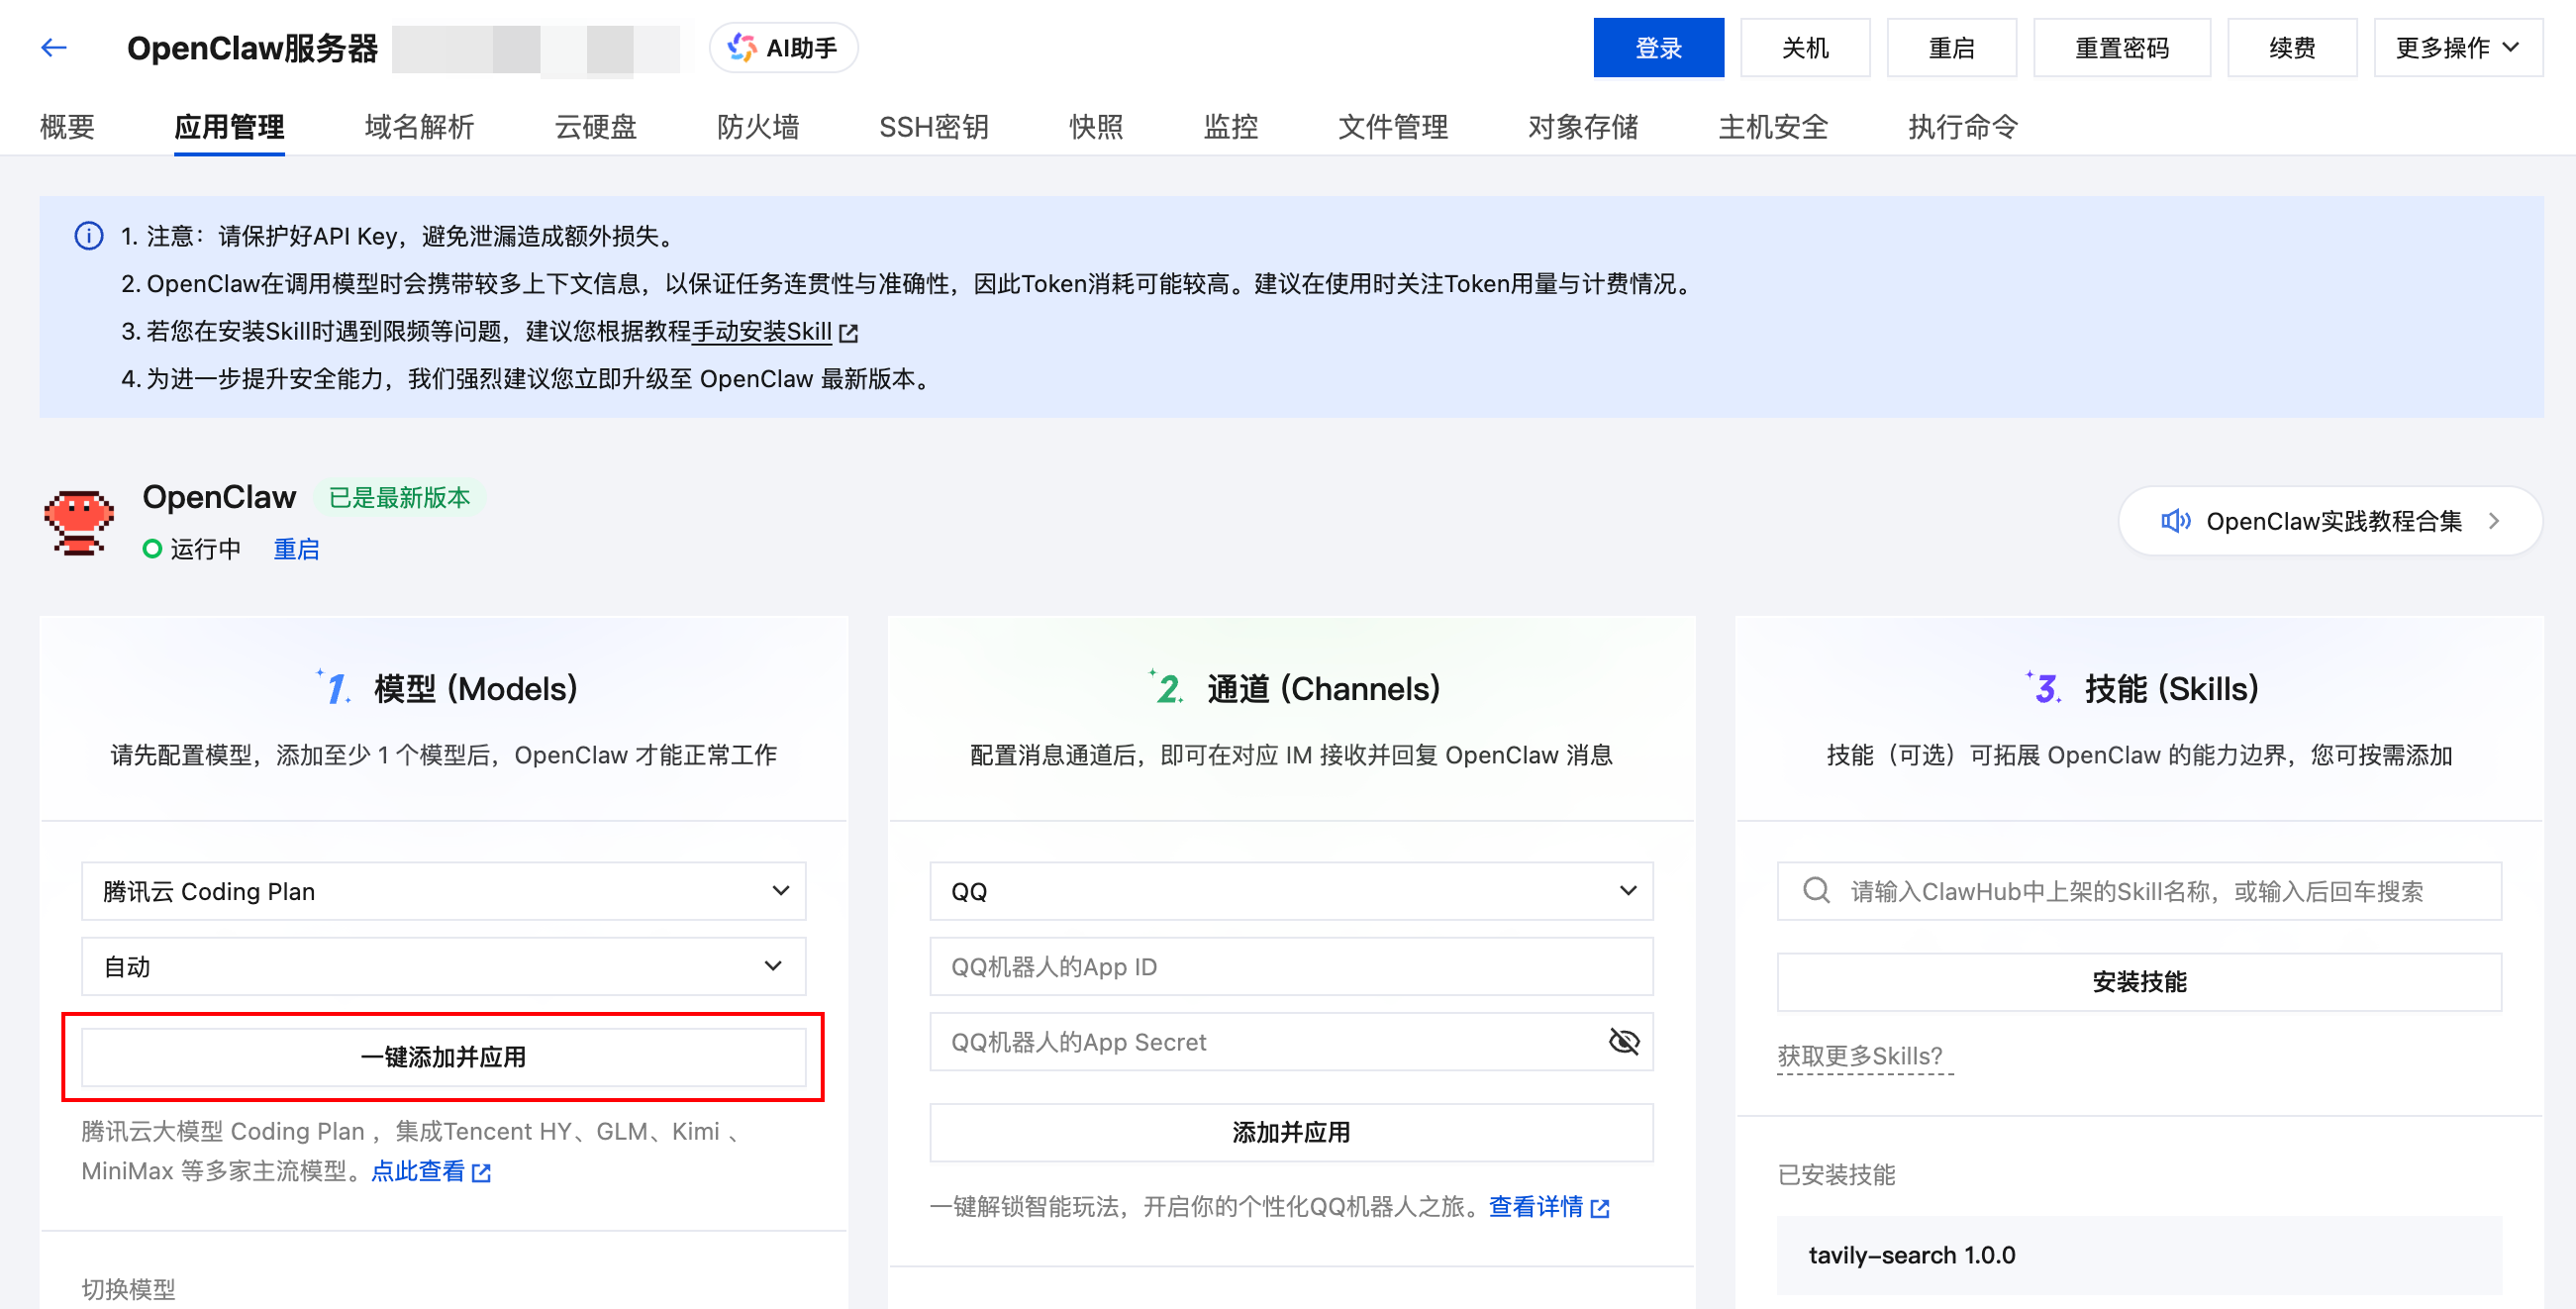Switch to the 文件管理 tab

click(1392, 127)
